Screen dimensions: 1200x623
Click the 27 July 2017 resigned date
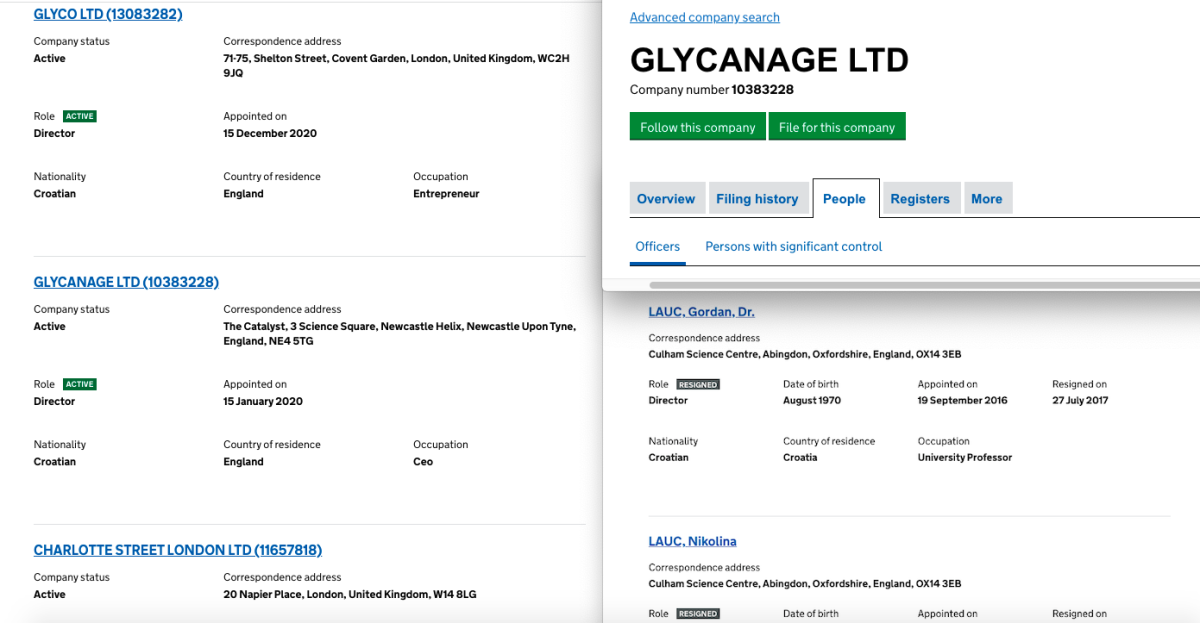1080,400
